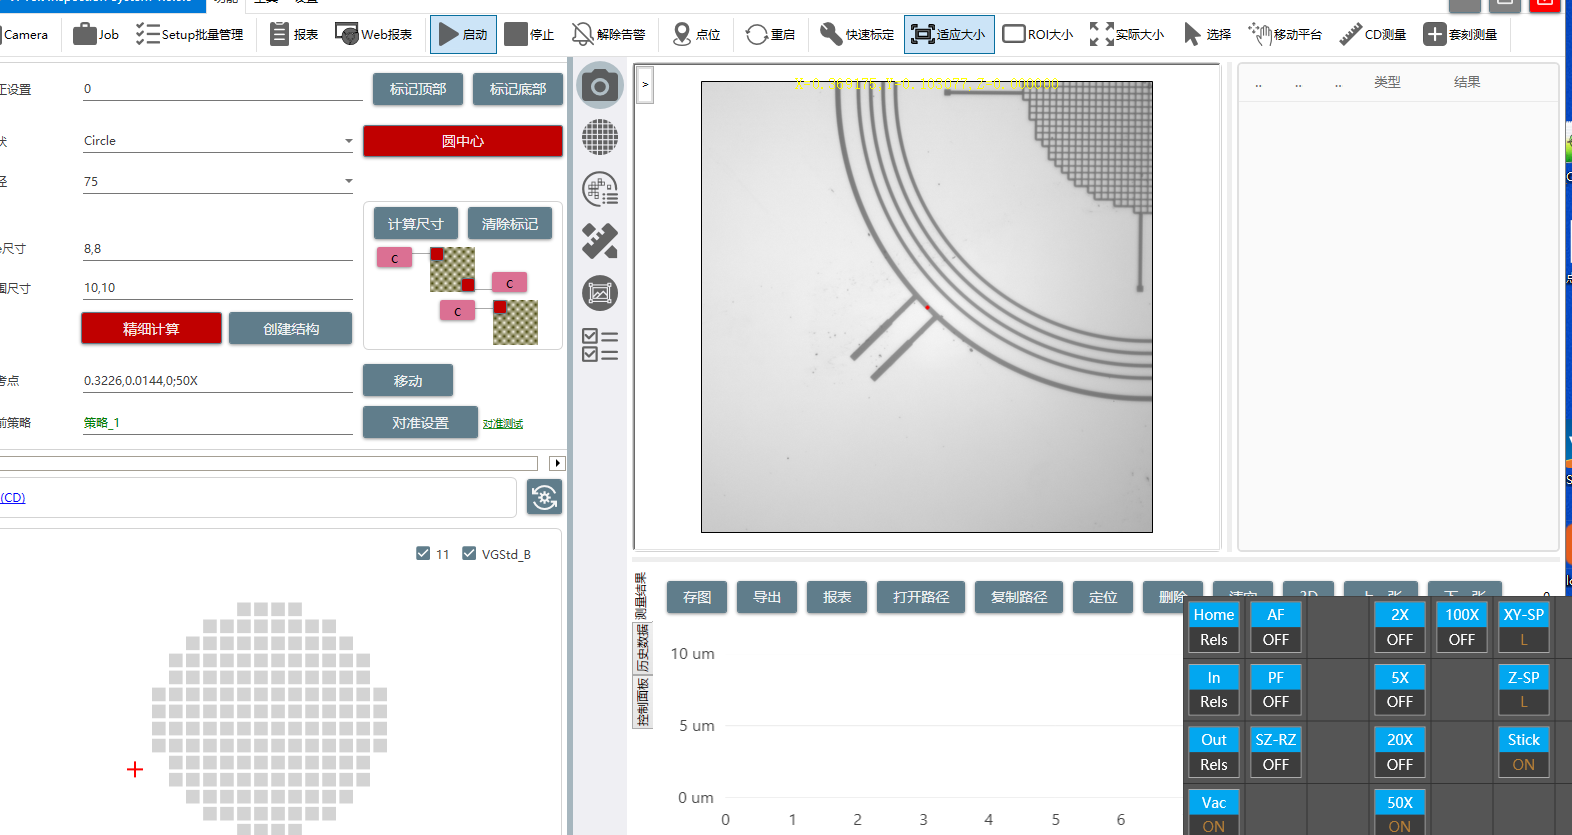Expand the panel with the > arrow beside image
The height and width of the screenshot is (835, 1572).
click(x=645, y=85)
